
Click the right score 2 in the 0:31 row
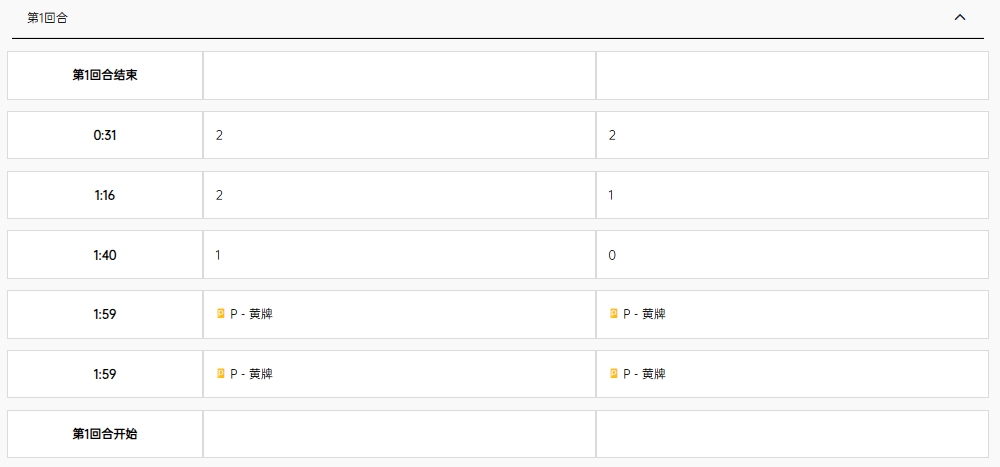pos(612,135)
